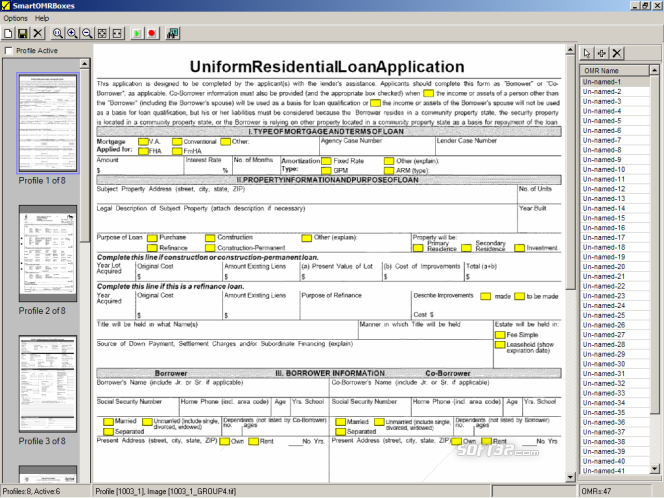Open the binoculars search tool icon
This screenshot has height=498, width=664.
pos(172,33)
